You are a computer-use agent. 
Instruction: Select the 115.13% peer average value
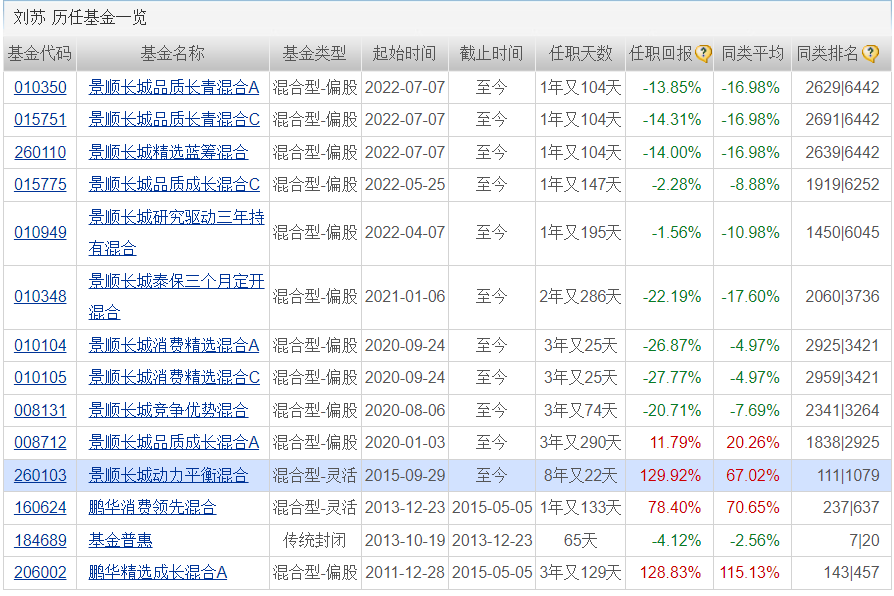(x=749, y=572)
